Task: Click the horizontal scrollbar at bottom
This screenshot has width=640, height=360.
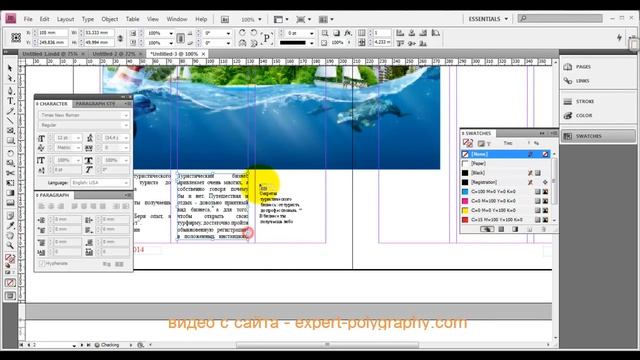Action: [327, 345]
